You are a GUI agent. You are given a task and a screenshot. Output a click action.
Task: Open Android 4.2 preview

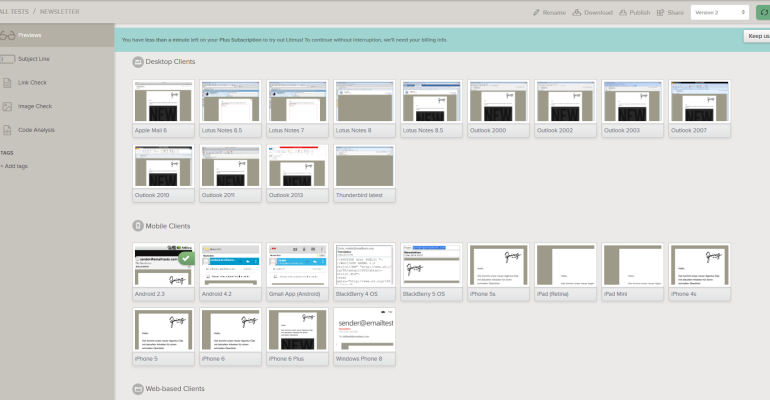click(x=230, y=271)
